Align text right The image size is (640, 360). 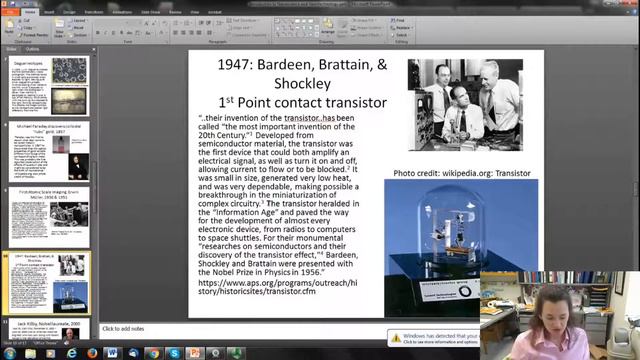(x=191, y=33)
